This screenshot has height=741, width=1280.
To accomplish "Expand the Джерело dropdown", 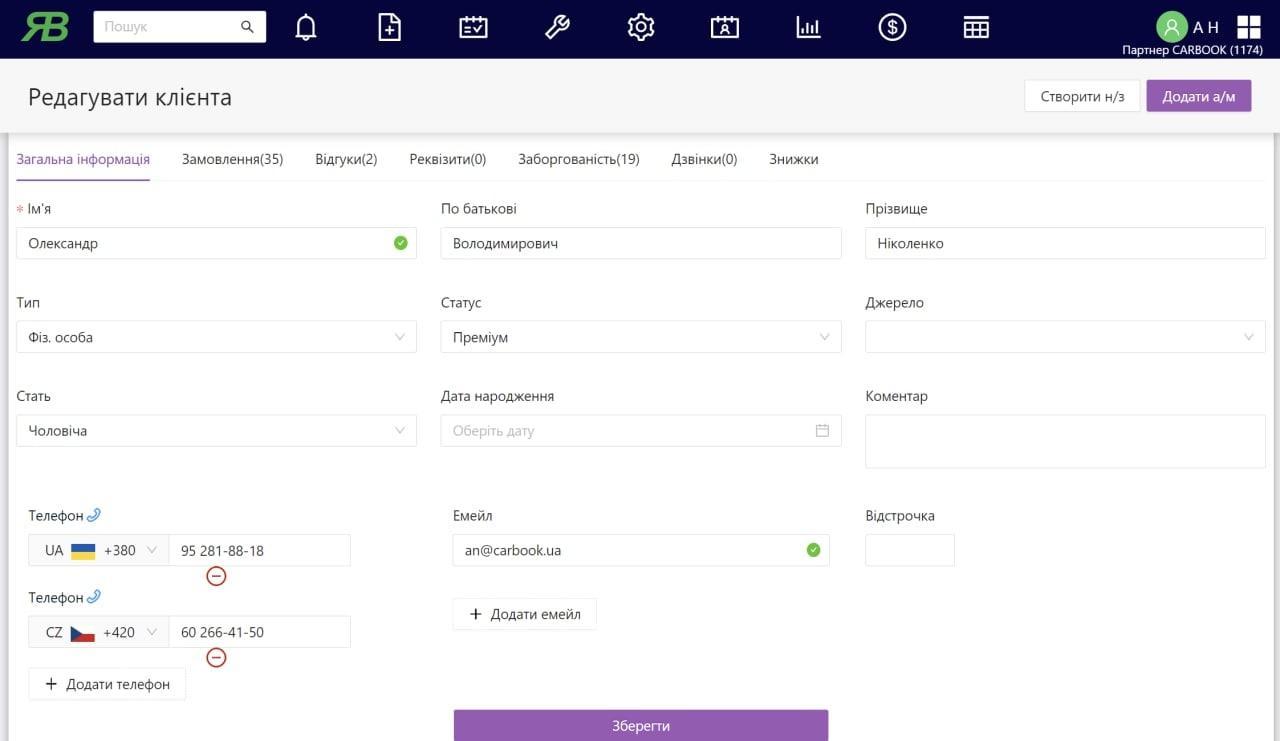I will point(1065,337).
